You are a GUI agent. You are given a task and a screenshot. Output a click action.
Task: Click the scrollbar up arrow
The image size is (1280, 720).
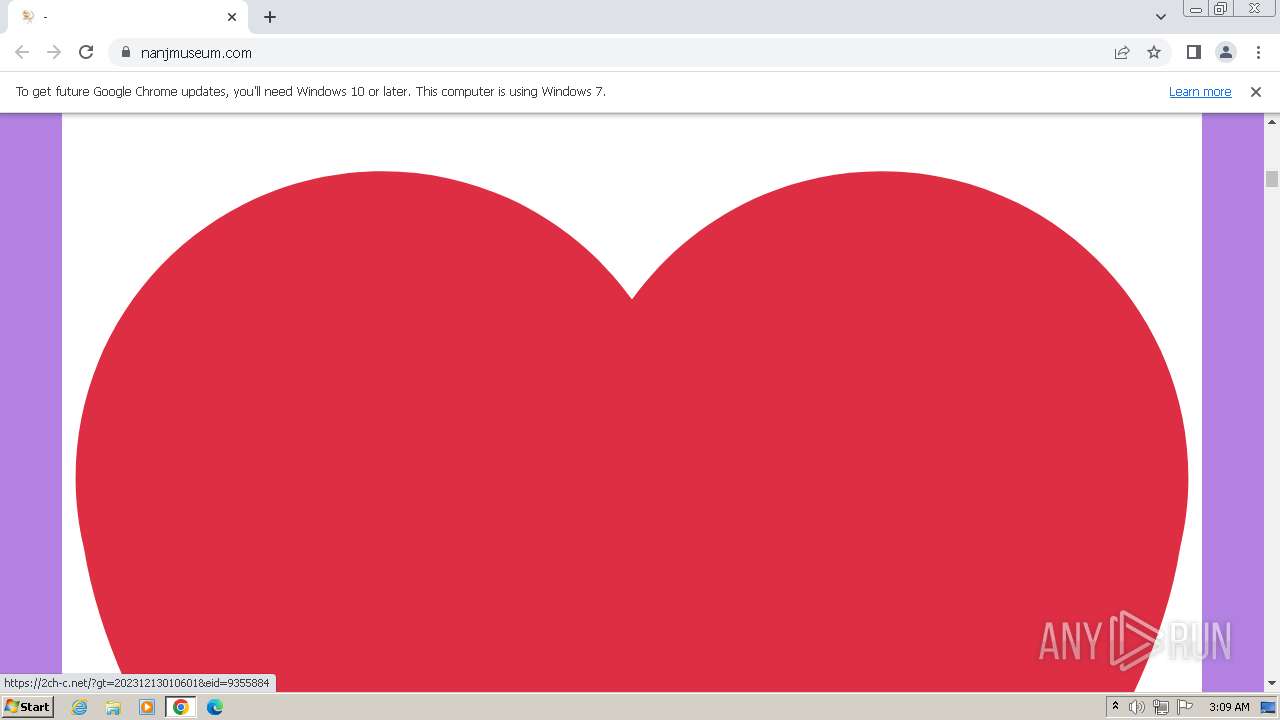[1272, 120]
